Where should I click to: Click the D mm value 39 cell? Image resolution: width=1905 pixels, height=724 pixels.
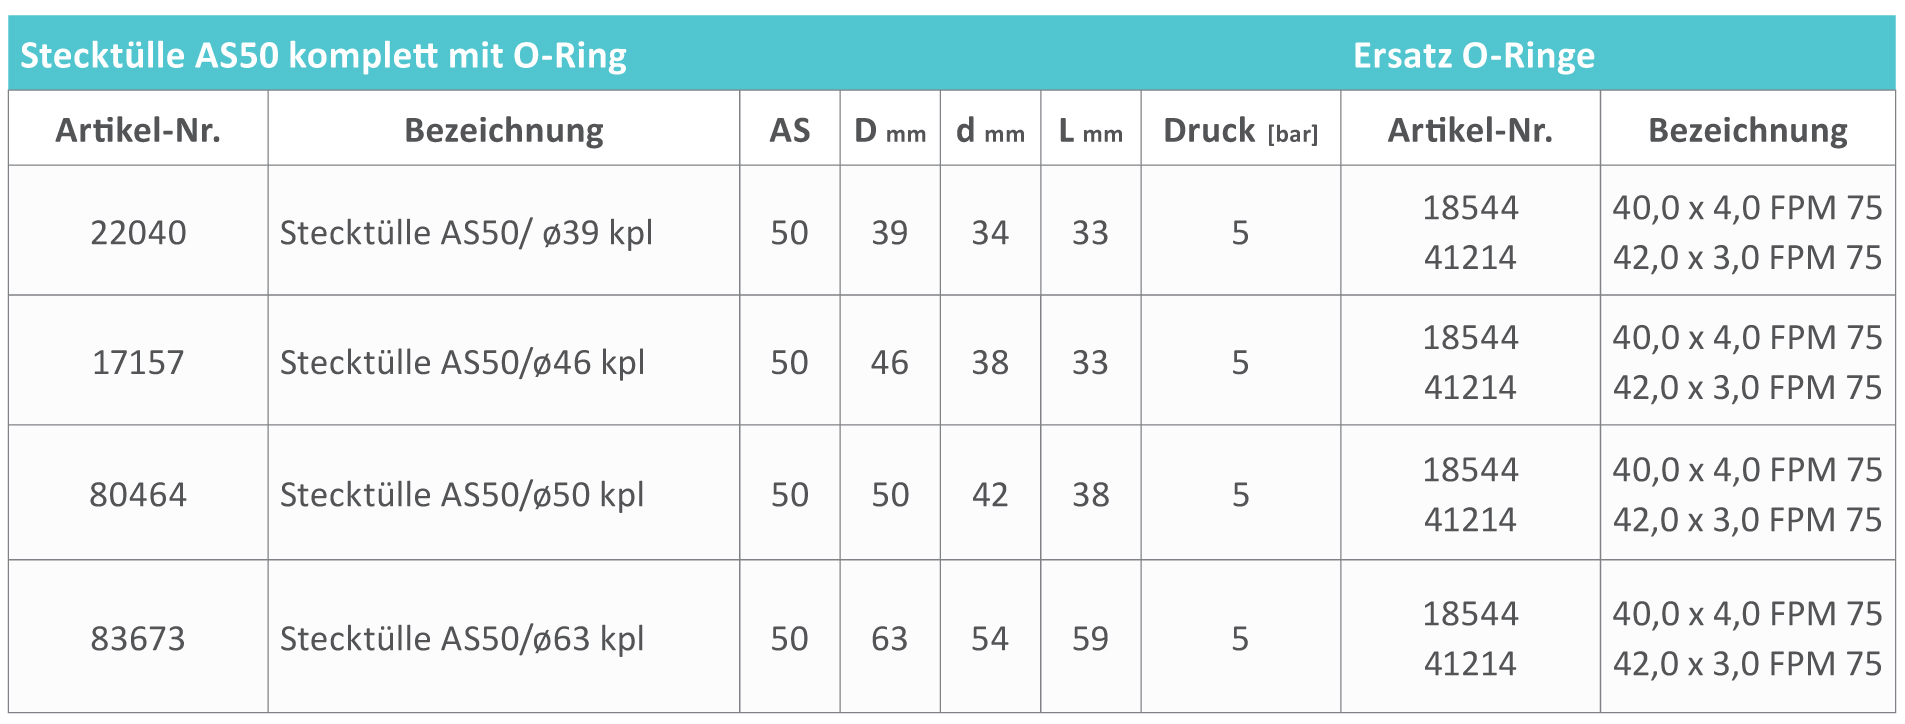889,232
